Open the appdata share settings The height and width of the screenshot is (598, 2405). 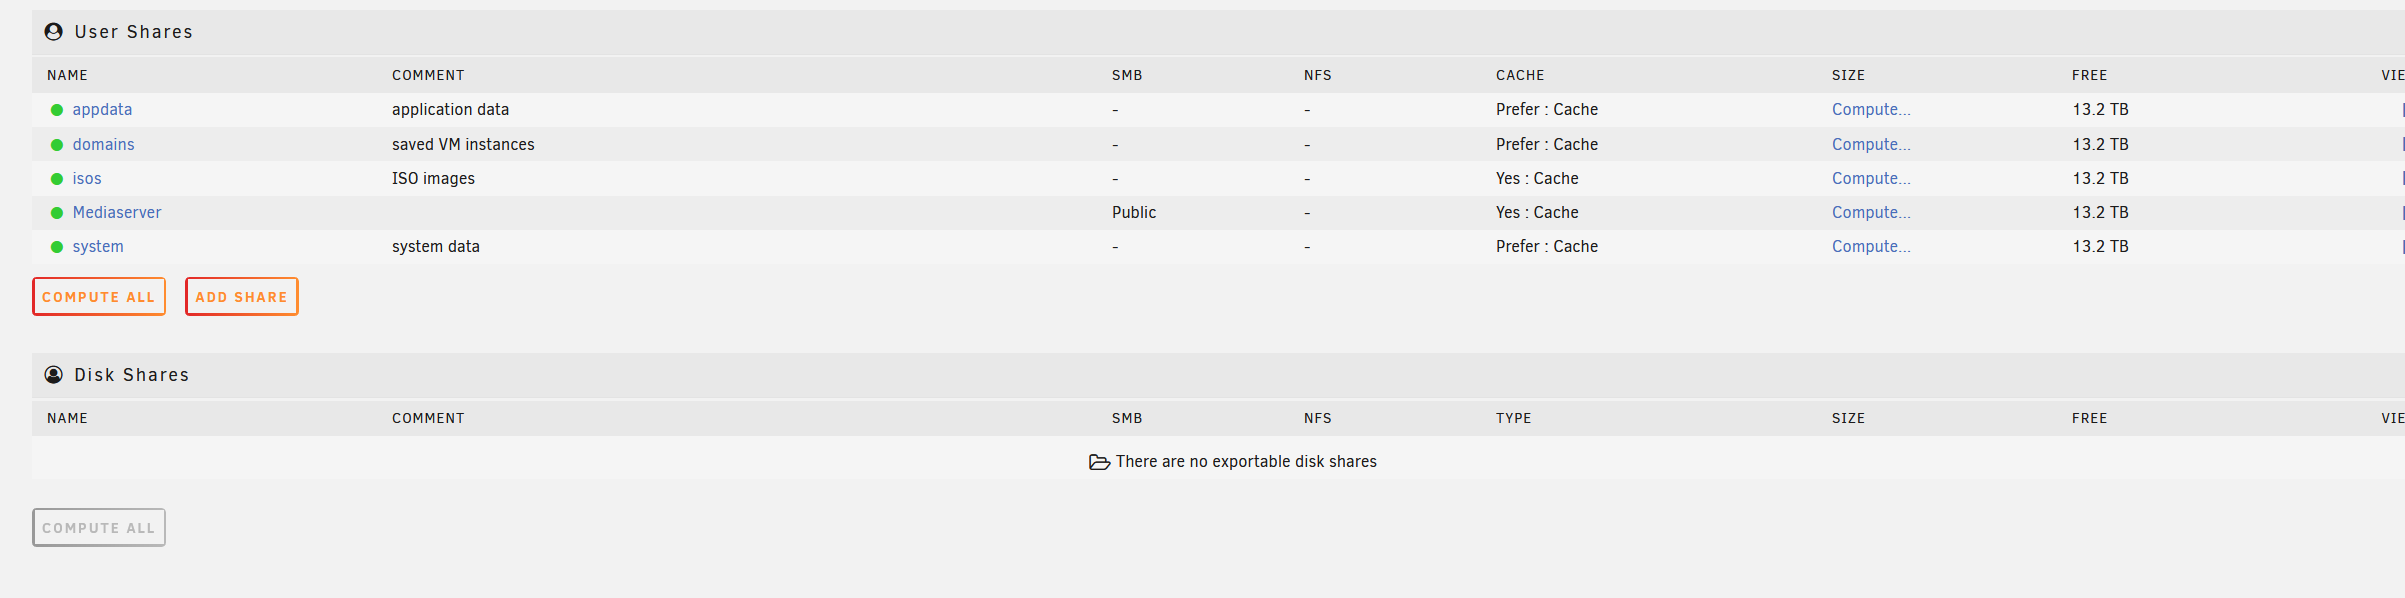coord(102,110)
